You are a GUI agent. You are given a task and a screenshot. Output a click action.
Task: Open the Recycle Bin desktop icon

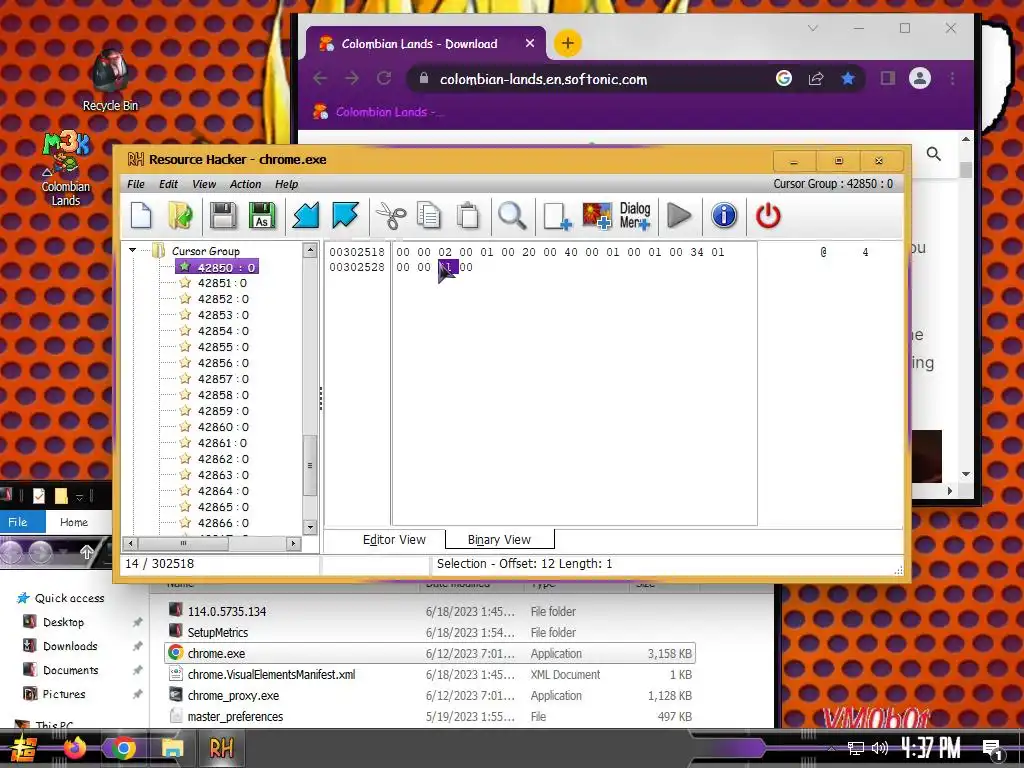pos(110,80)
